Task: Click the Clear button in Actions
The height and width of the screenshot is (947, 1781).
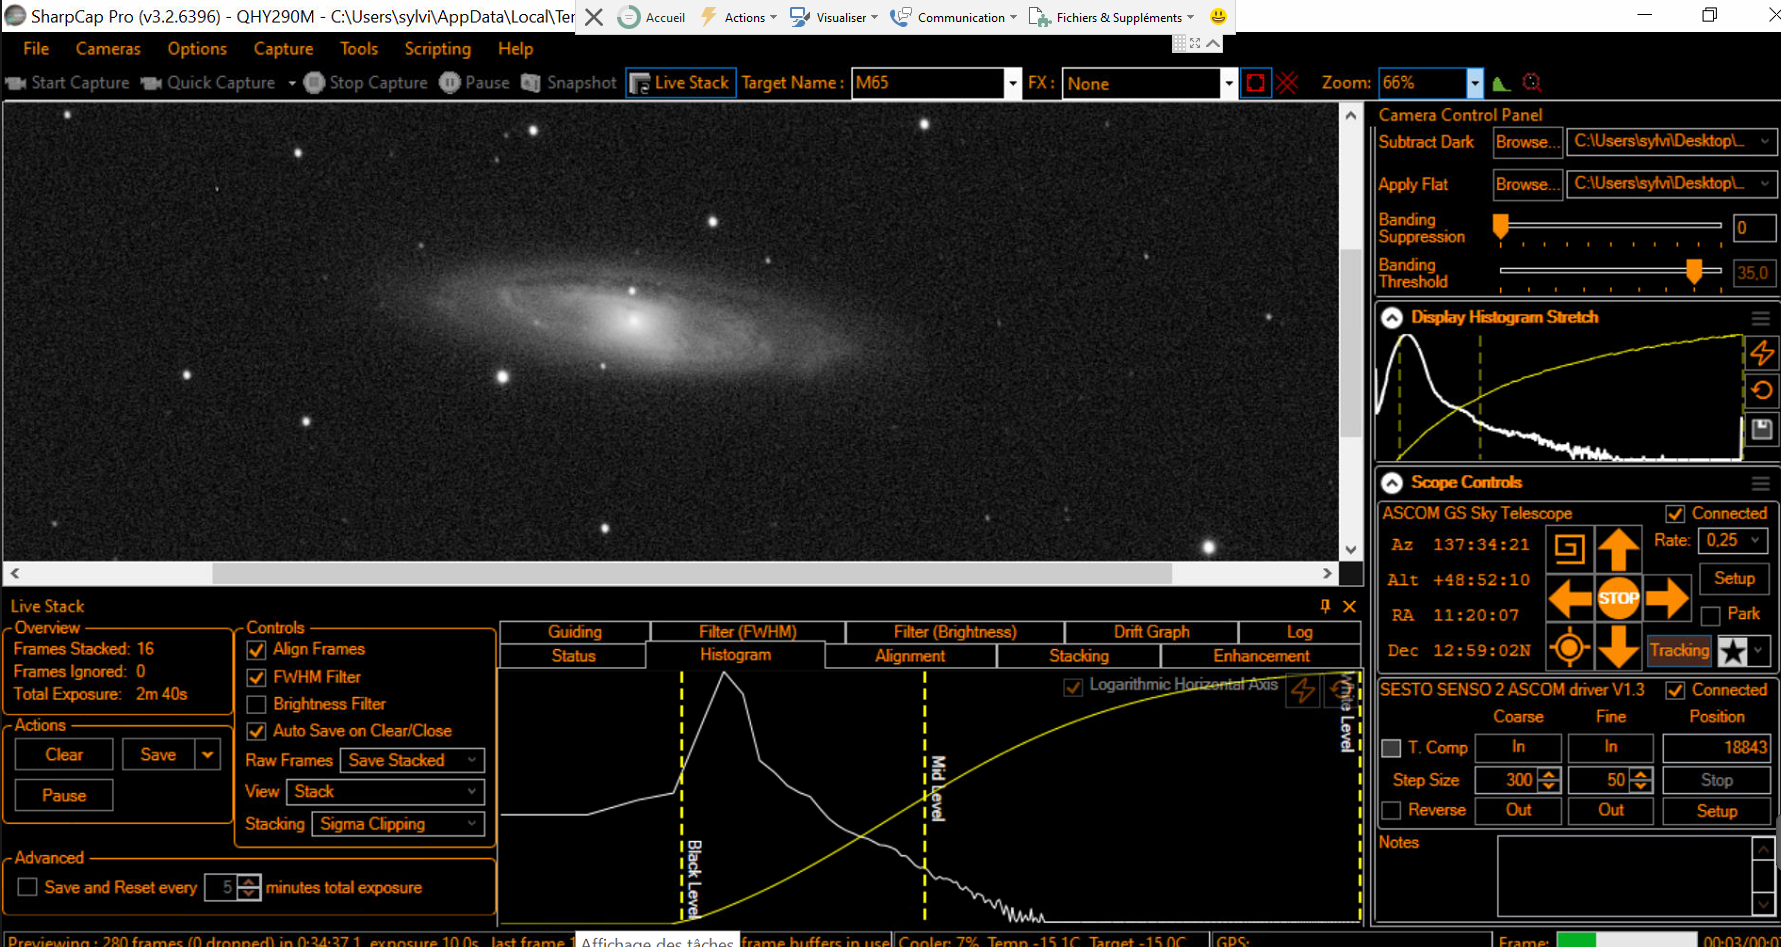Action: (x=64, y=755)
